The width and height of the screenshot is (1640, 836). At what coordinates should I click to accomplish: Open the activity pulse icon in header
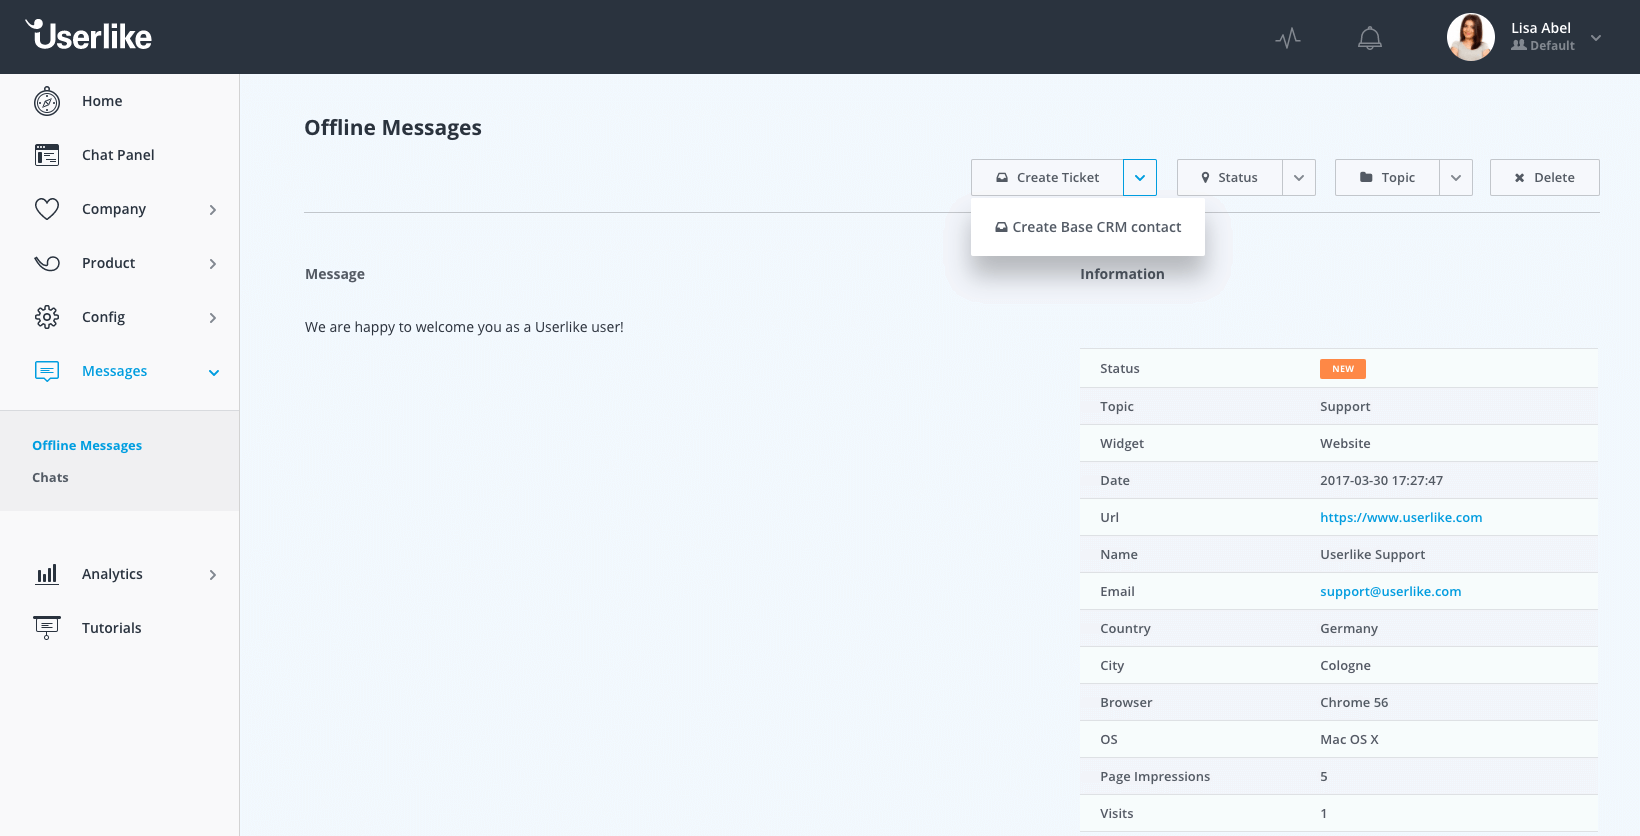point(1288,38)
